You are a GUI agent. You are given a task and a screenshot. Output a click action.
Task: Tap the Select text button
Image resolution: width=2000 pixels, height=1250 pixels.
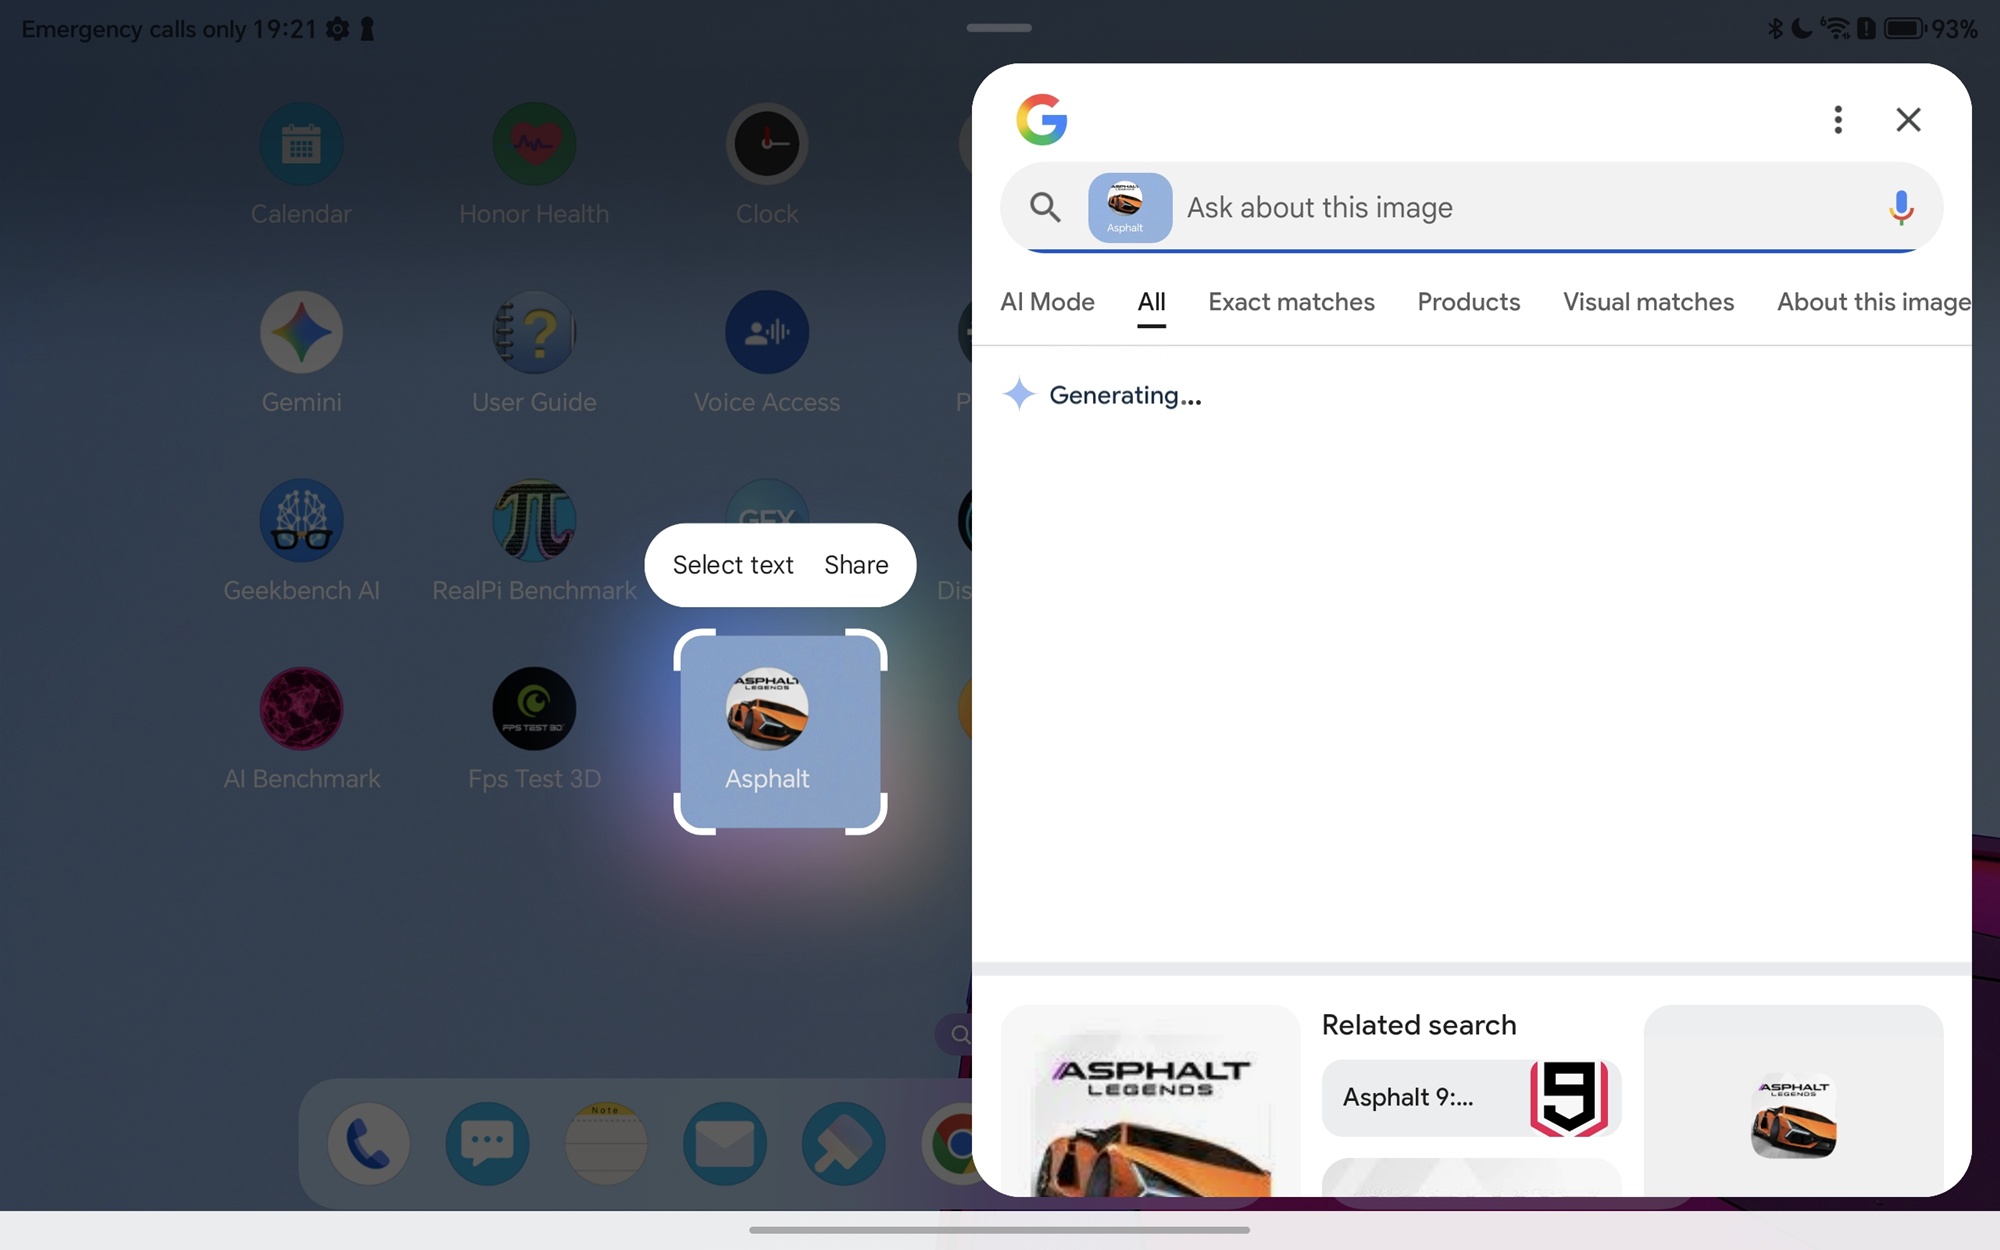tap(733, 565)
